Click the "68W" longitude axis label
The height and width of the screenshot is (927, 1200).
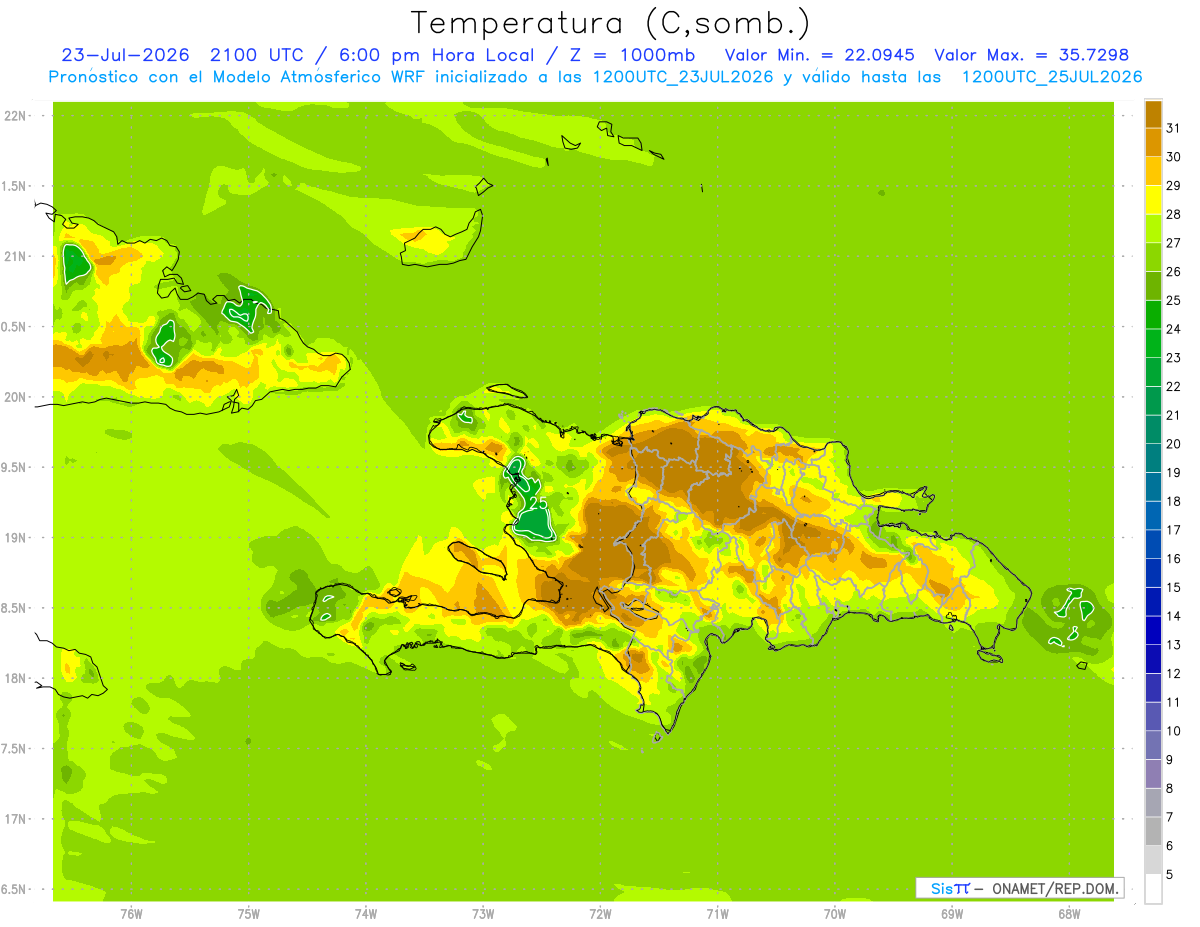tap(1069, 913)
